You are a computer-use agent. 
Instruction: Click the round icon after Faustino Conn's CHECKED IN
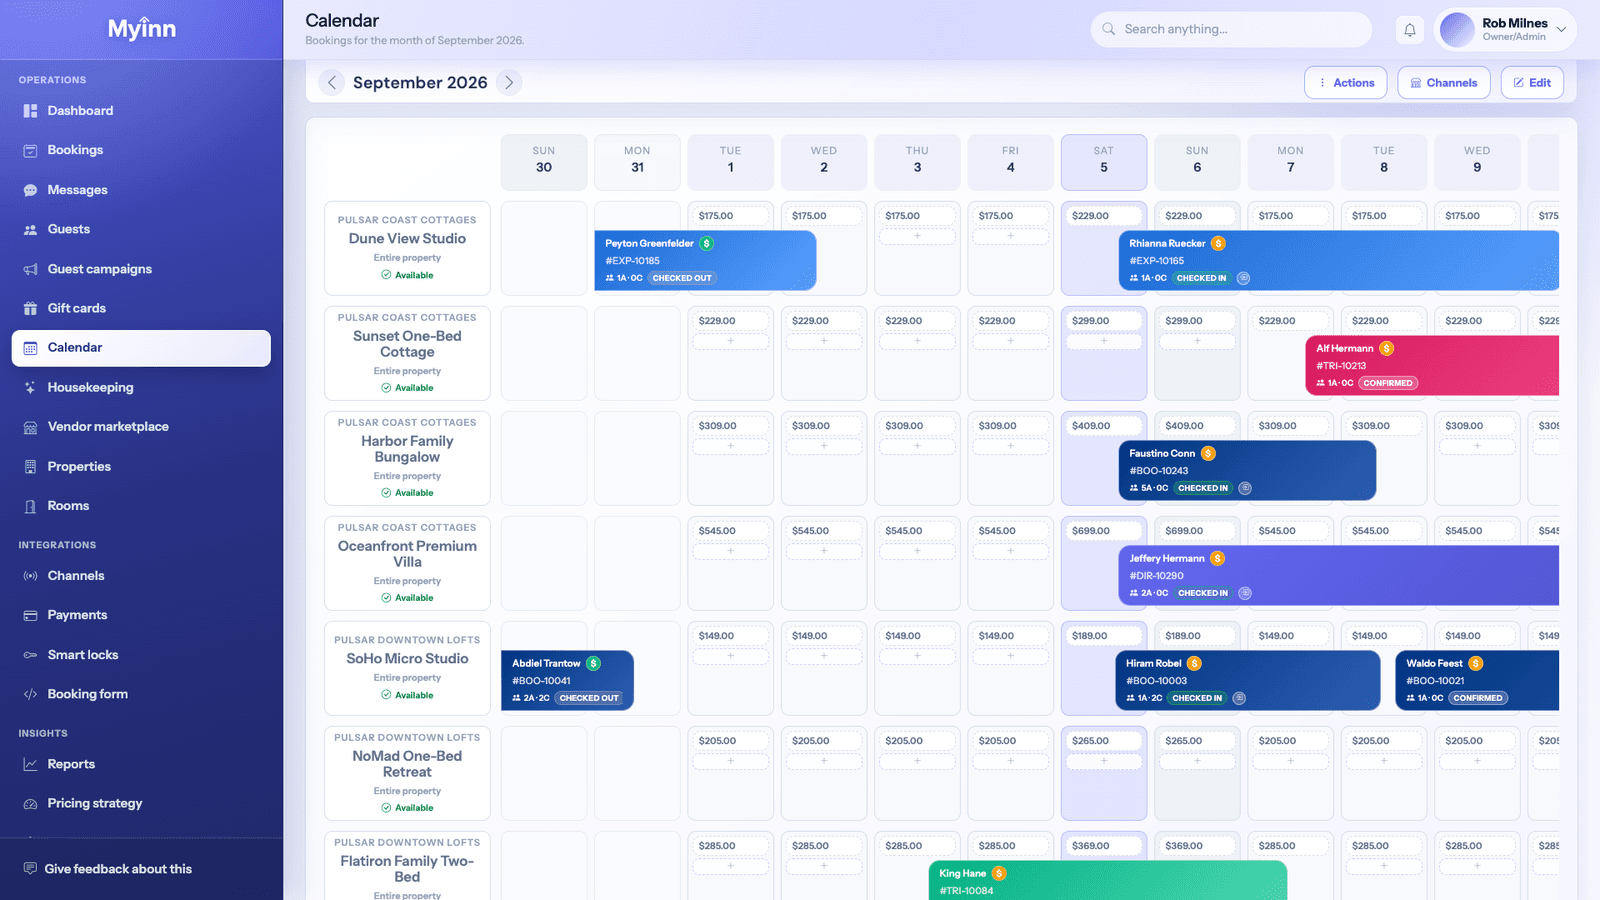(x=1245, y=489)
